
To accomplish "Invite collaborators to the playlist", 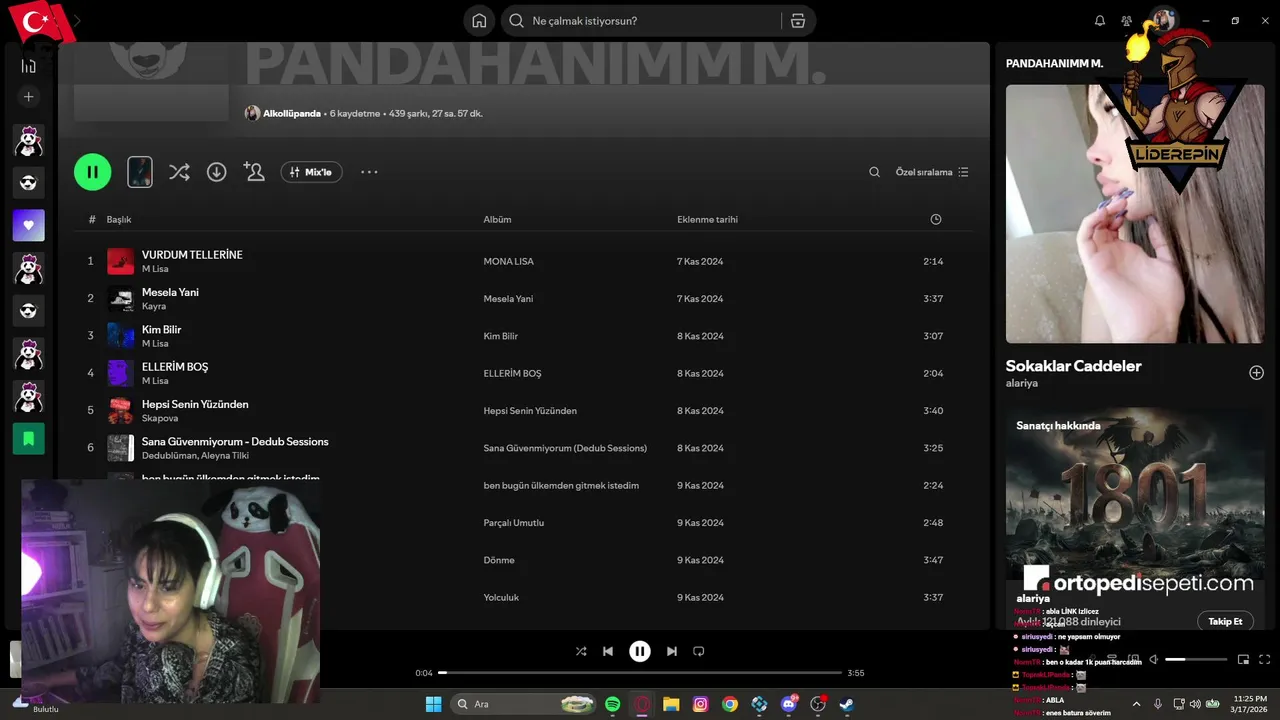I will pyautogui.click(x=254, y=172).
